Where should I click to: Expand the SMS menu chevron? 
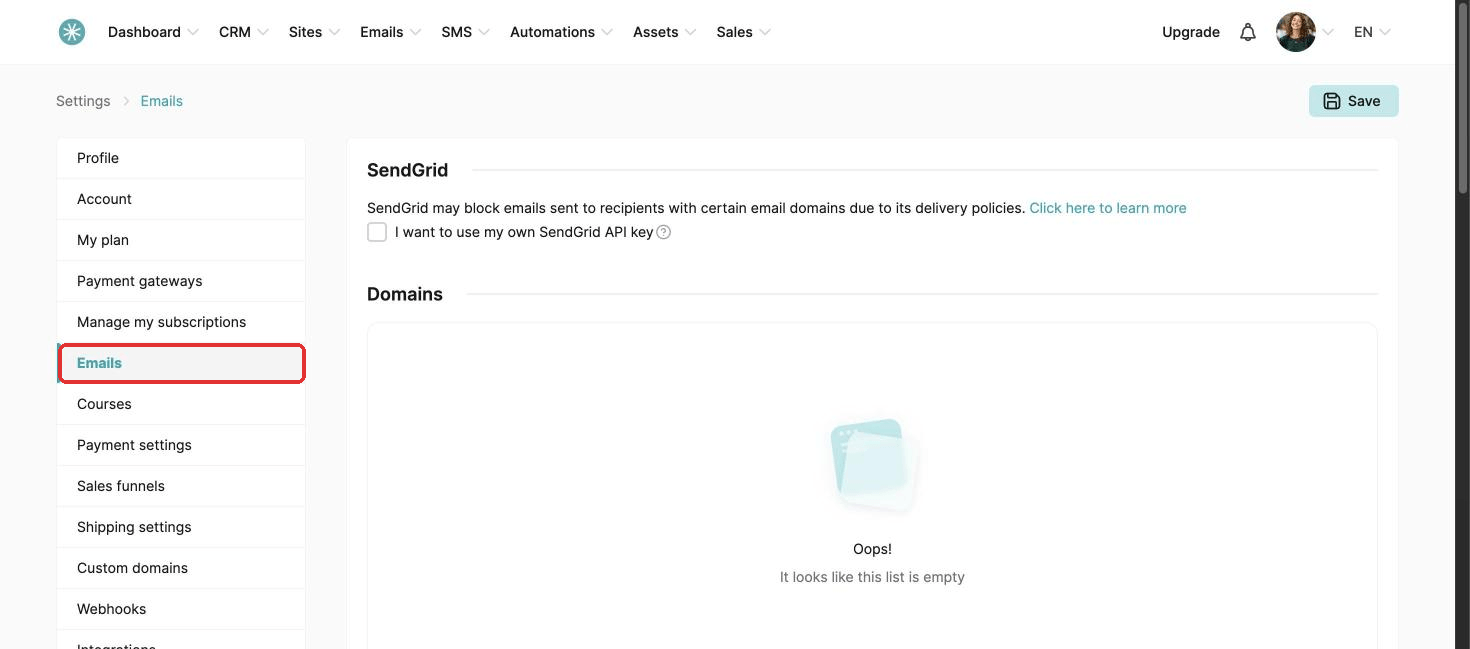pos(484,32)
